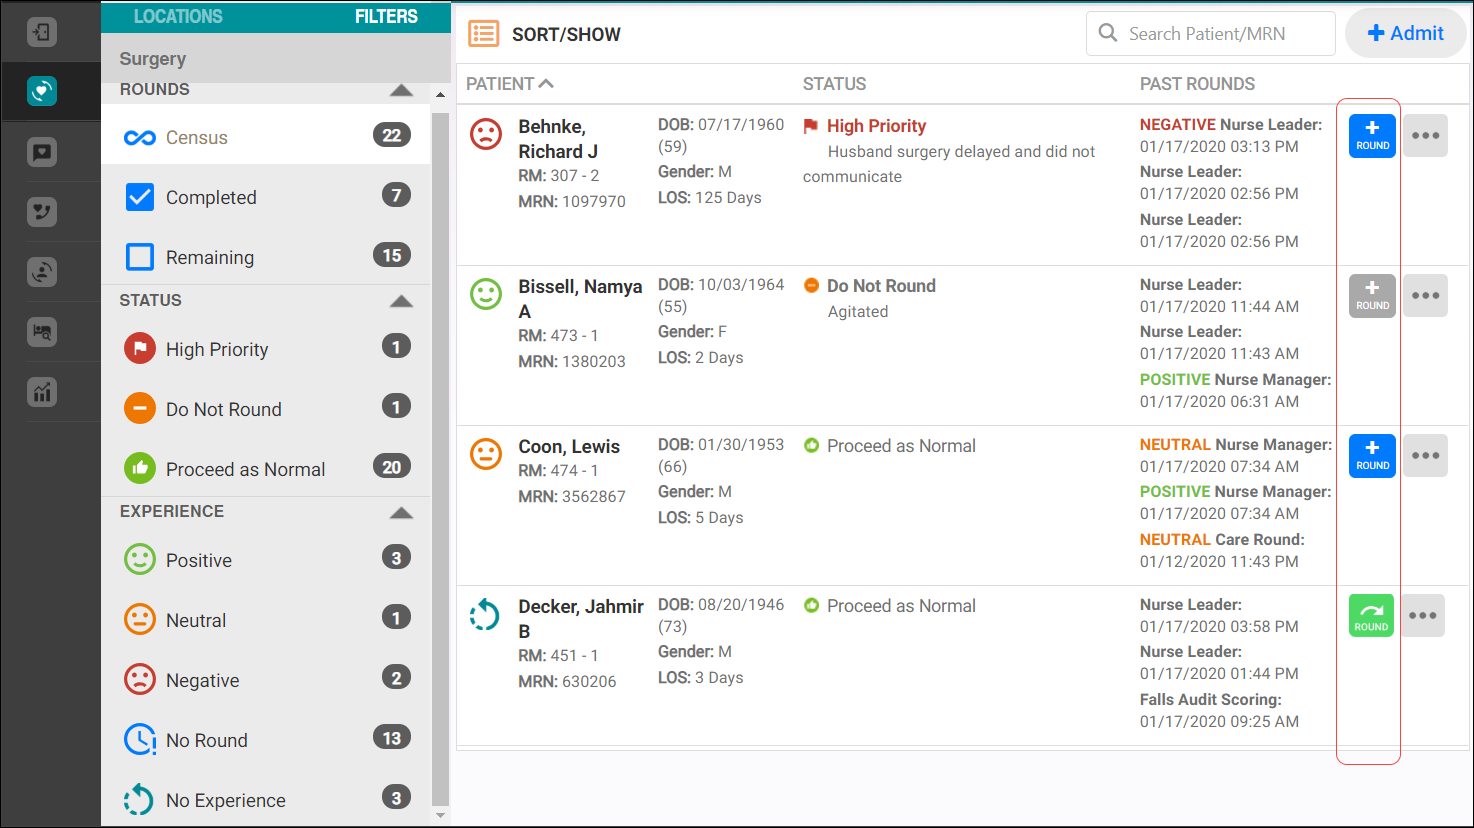Switch to the Filters tab
This screenshot has height=828, width=1474.
tap(386, 16)
